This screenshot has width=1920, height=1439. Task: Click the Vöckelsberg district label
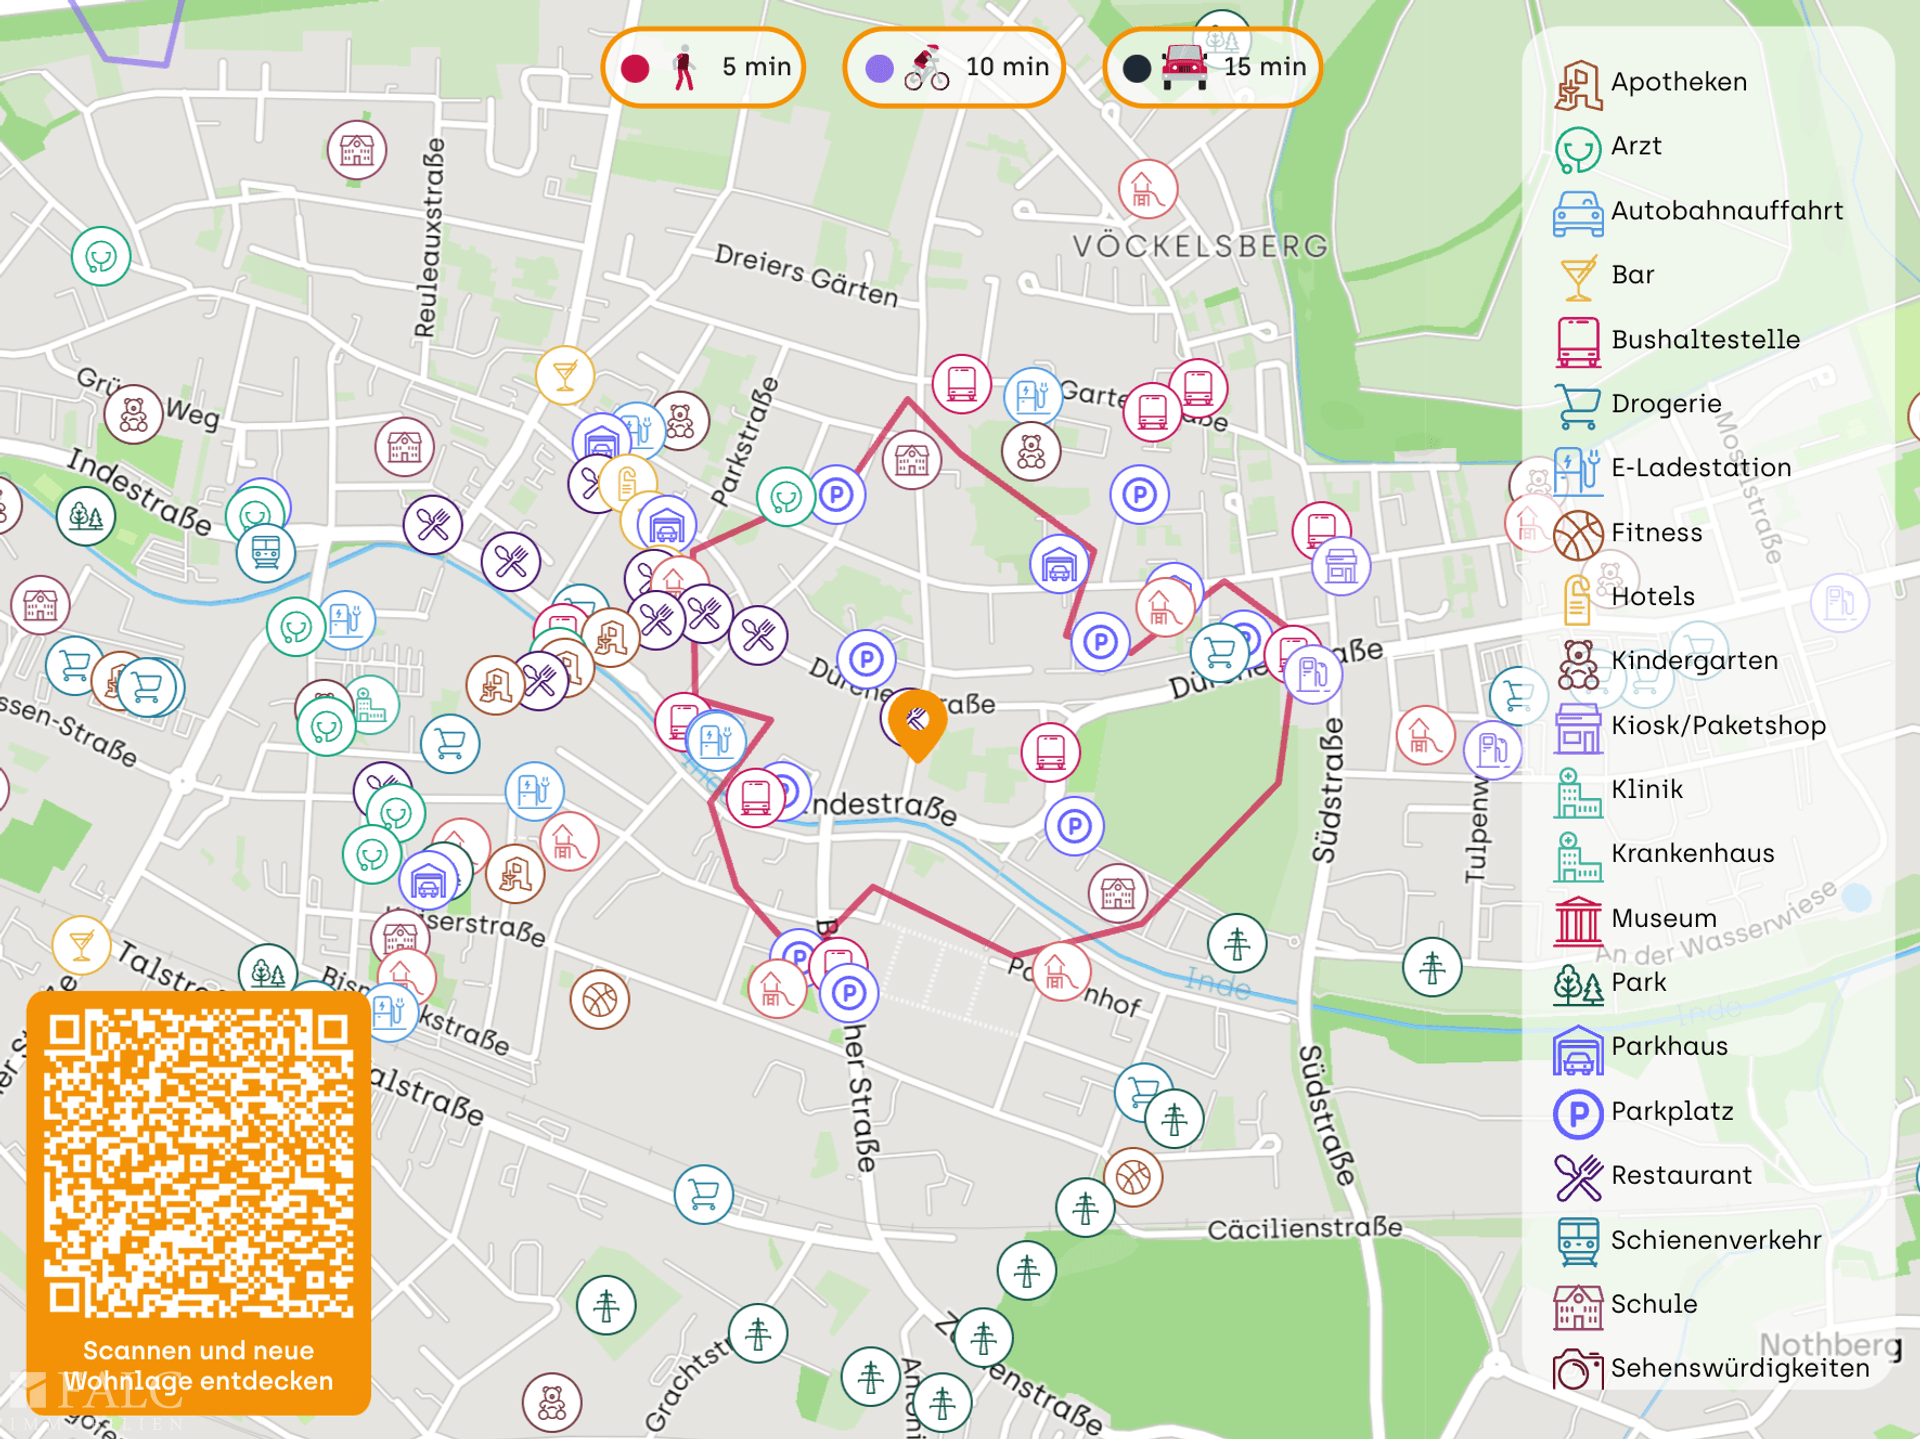1201,246
